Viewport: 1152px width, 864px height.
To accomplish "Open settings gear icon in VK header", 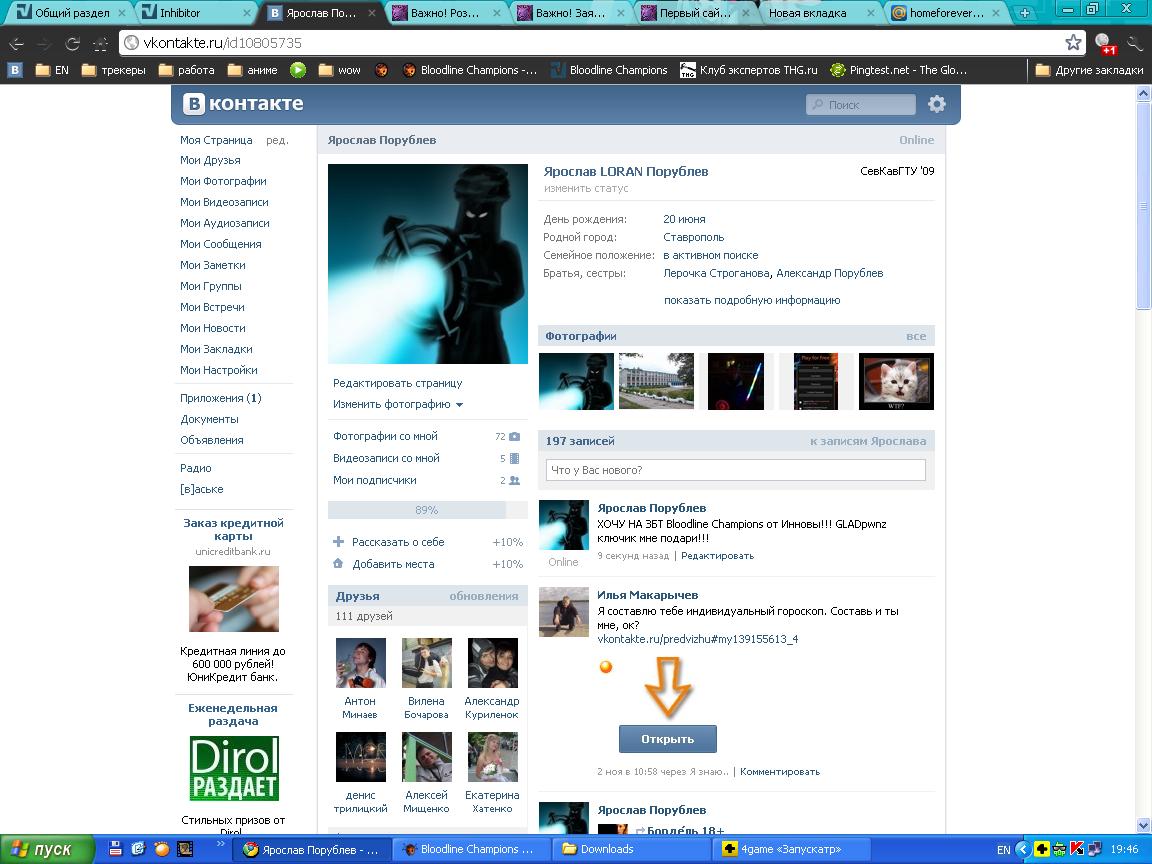I will pos(936,104).
